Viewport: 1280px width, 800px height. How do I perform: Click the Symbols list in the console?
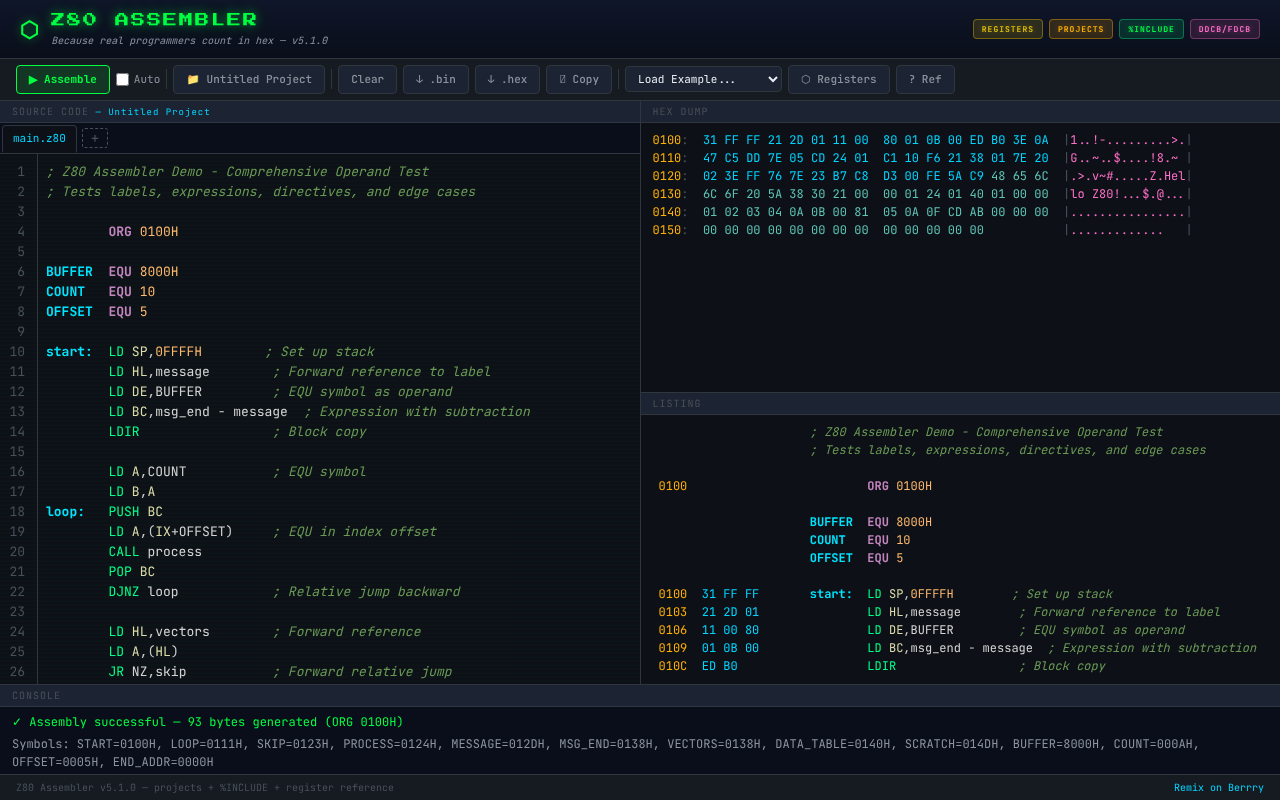click(606, 753)
